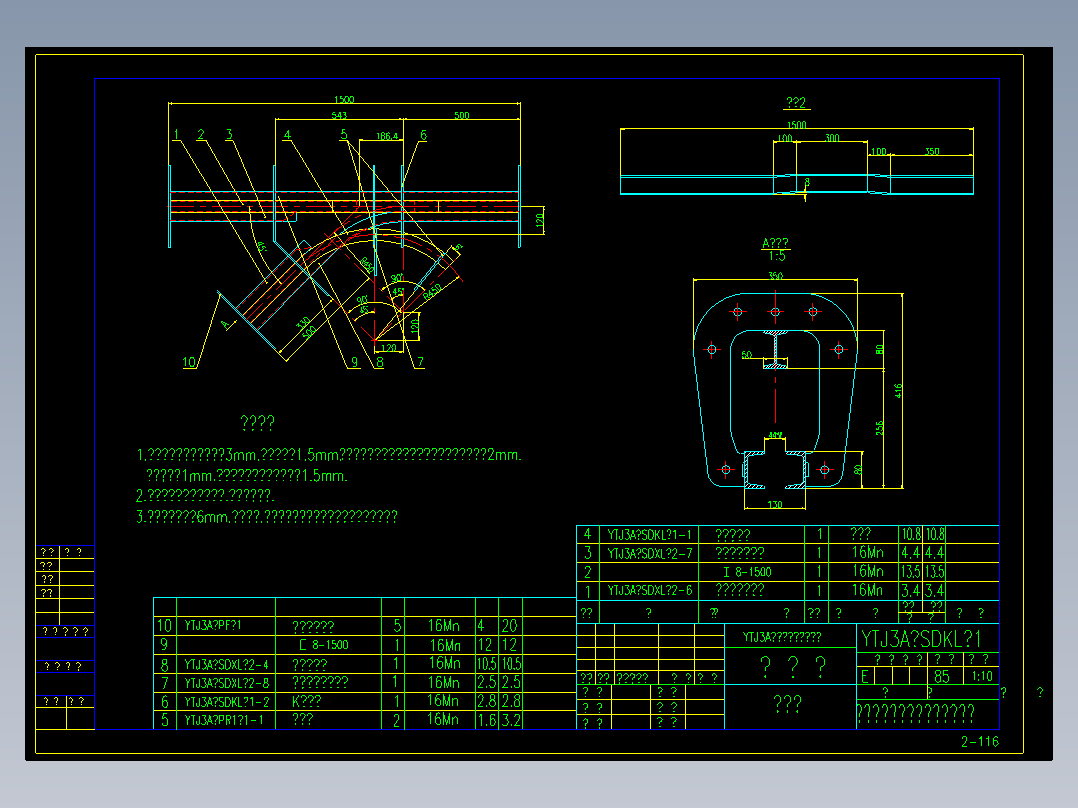The width and height of the screenshot is (1078, 808).
Task: Click the '[ 8-1500' entry in row 9
Action: tap(324, 645)
